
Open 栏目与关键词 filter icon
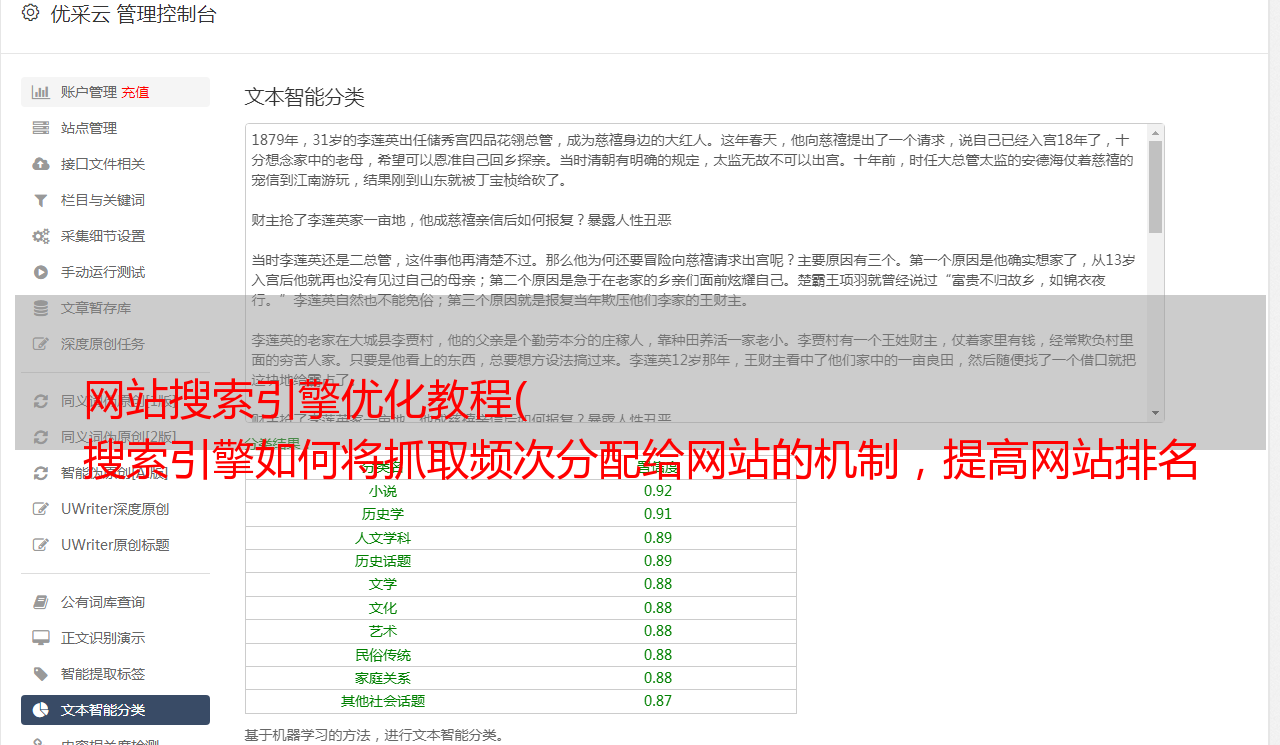41,200
